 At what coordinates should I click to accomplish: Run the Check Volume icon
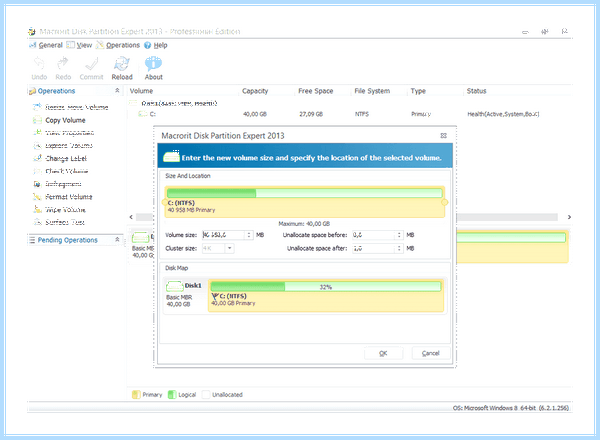pos(37,171)
